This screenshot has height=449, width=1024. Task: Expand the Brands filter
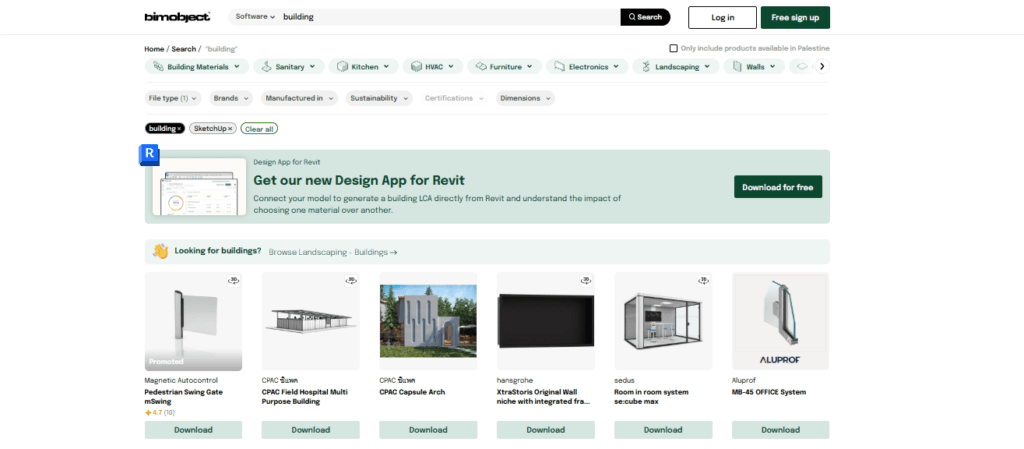(231, 98)
